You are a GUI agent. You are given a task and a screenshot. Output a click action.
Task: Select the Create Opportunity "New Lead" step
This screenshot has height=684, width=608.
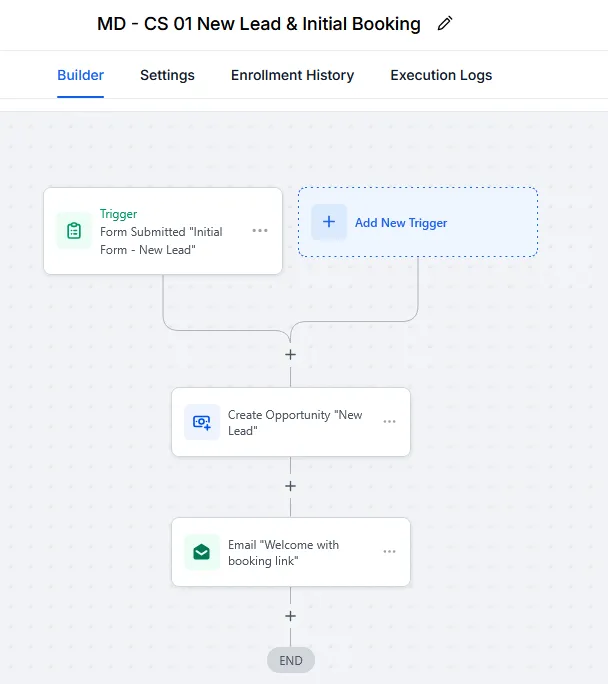coord(294,422)
